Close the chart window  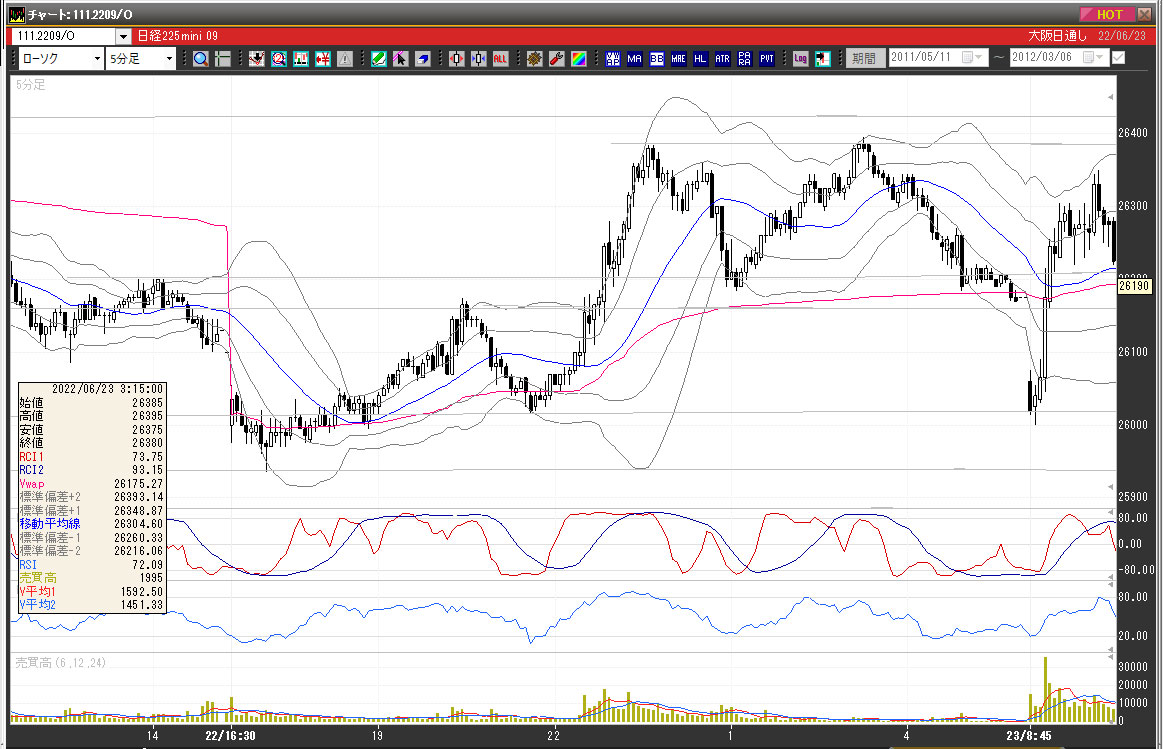pyautogui.click(x=1145, y=14)
